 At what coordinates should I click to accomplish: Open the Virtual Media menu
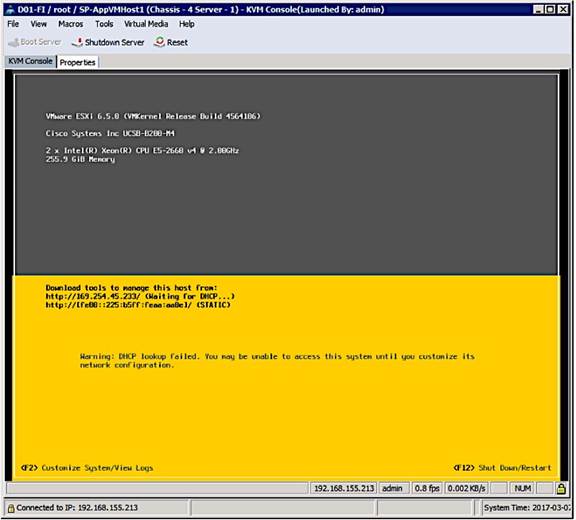pyautogui.click(x=146, y=24)
